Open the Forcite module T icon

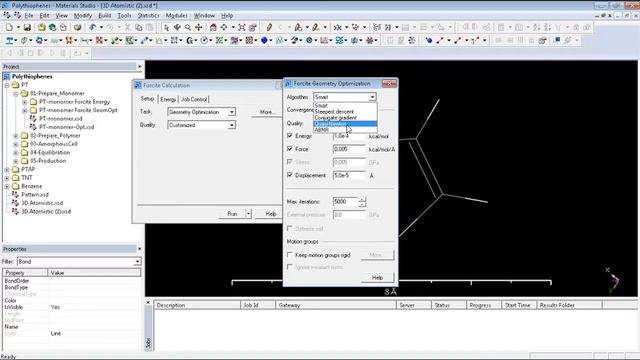9,40
